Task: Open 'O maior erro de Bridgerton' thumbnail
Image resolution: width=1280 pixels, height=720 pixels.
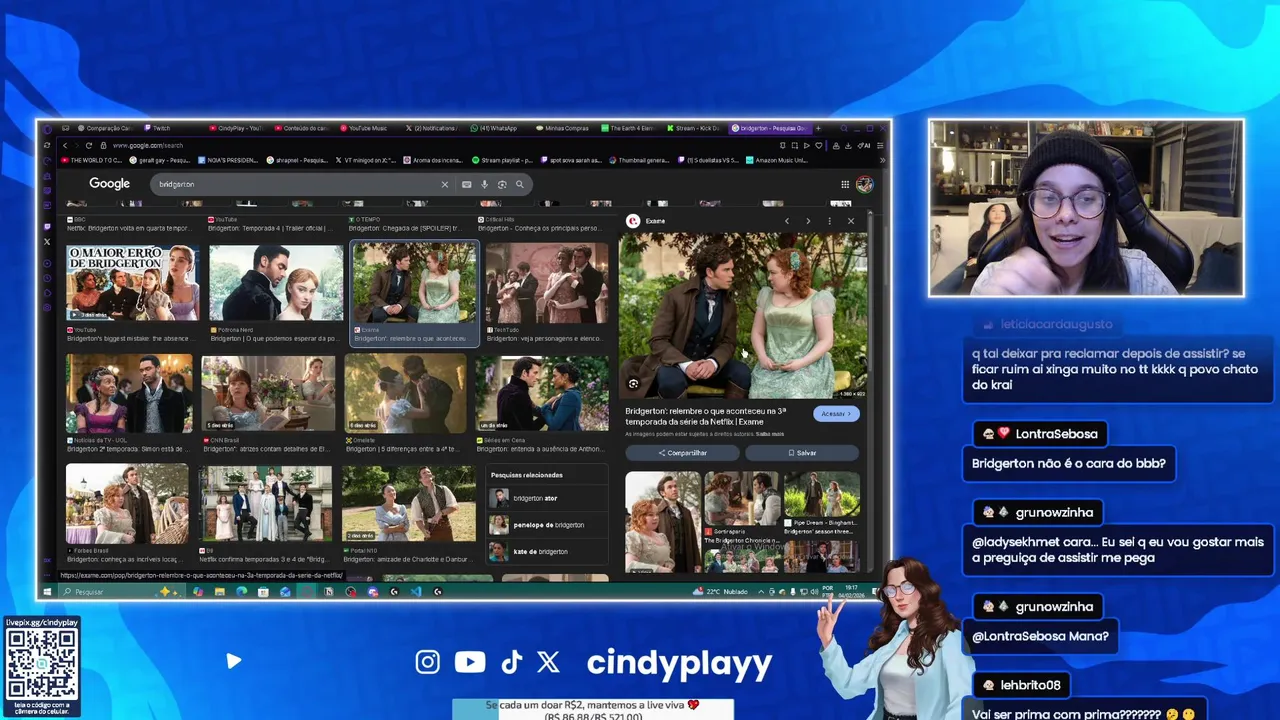Action: [132, 283]
